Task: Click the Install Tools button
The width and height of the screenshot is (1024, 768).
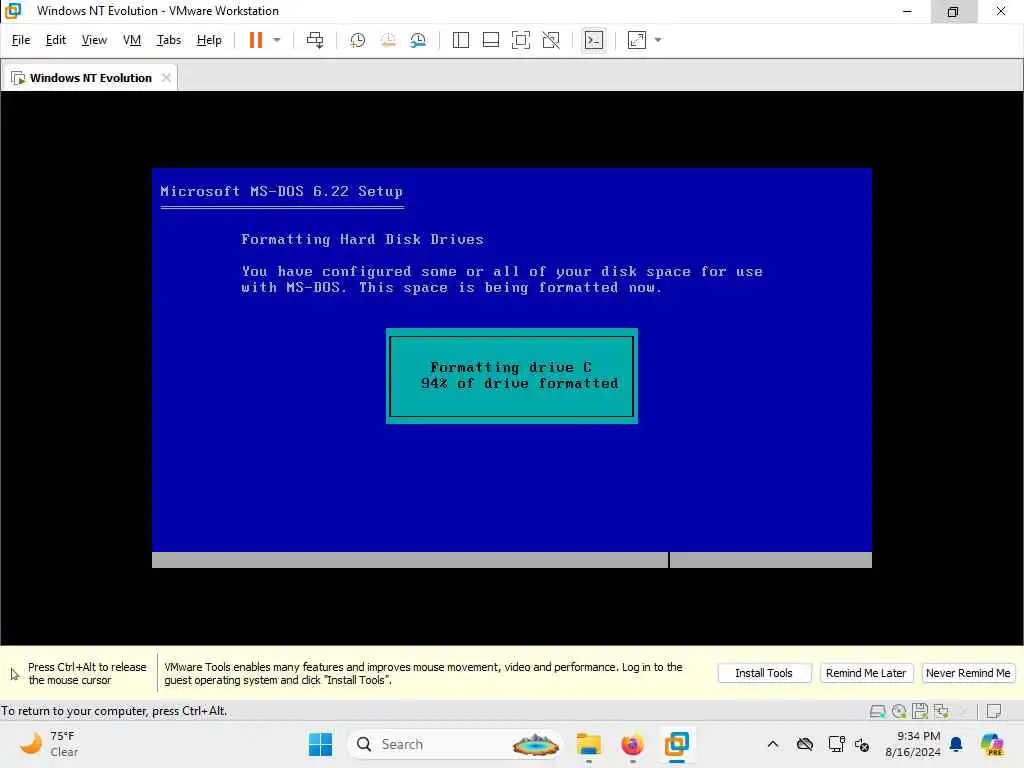Action: point(764,673)
